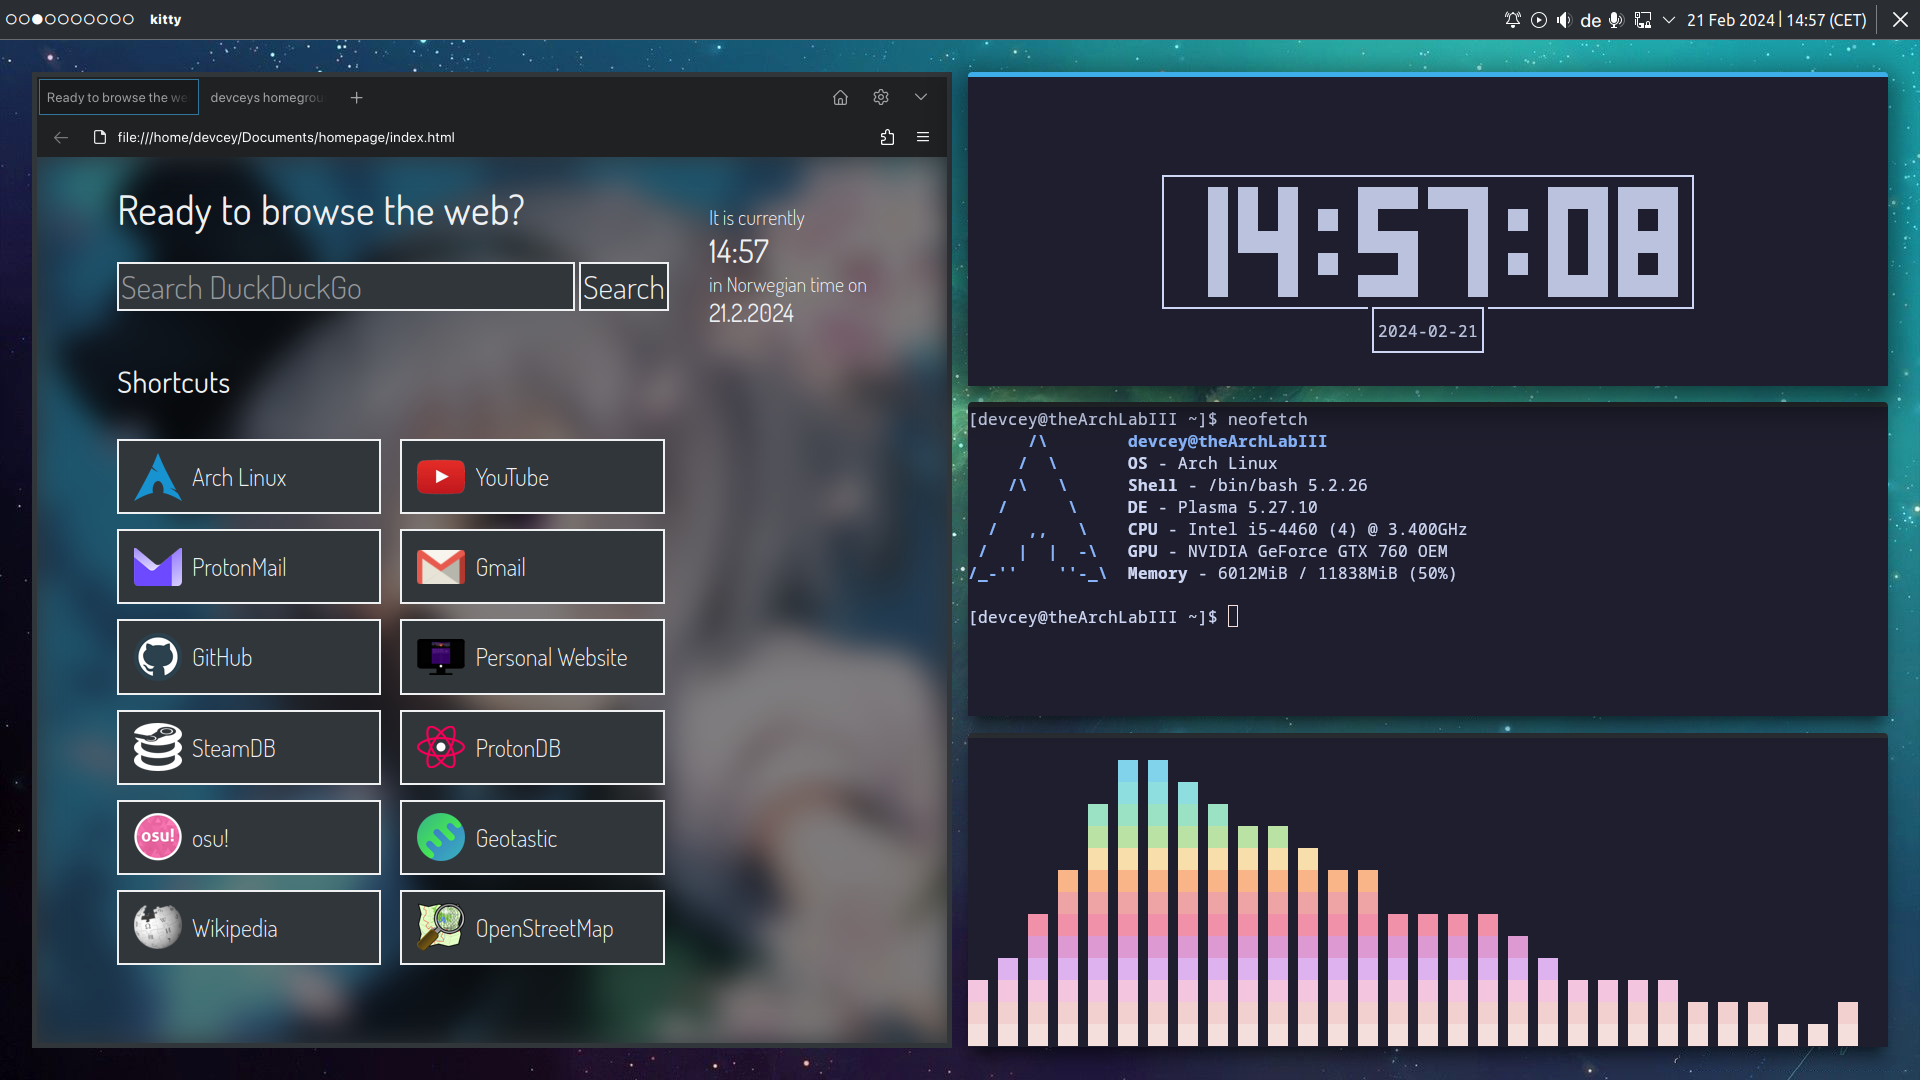Click the ProtonDB atom icon
The image size is (1920, 1080).
click(441, 748)
